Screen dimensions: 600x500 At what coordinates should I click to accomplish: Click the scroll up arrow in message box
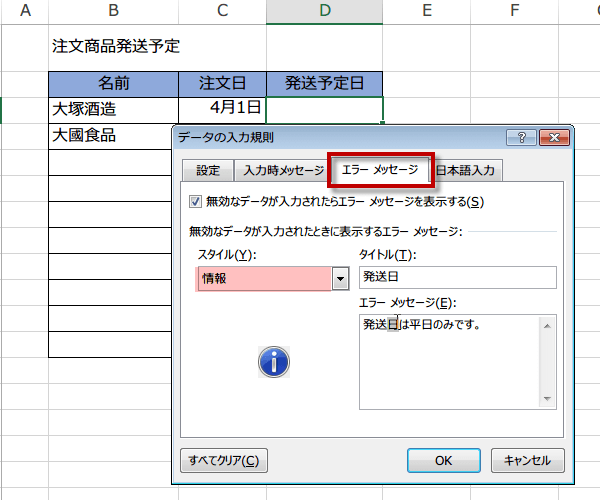point(547,326)
